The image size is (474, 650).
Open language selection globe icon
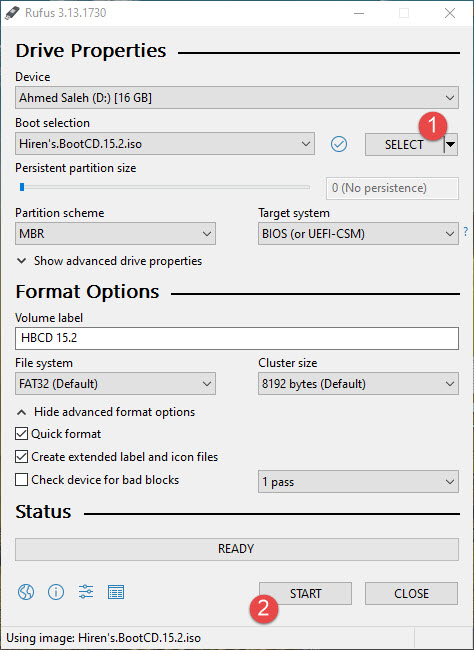[26, 592]
